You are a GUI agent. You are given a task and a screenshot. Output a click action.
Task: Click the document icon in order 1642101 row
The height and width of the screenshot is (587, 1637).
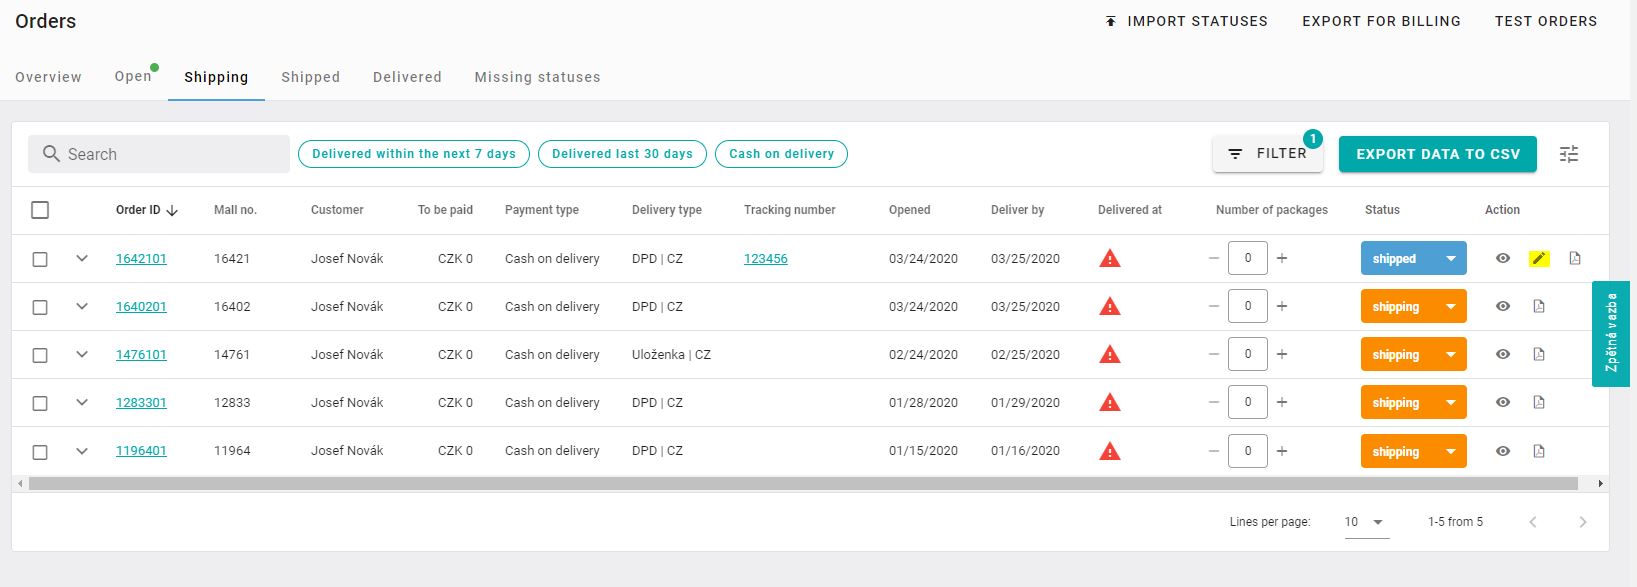click(x=1575, y=259)
